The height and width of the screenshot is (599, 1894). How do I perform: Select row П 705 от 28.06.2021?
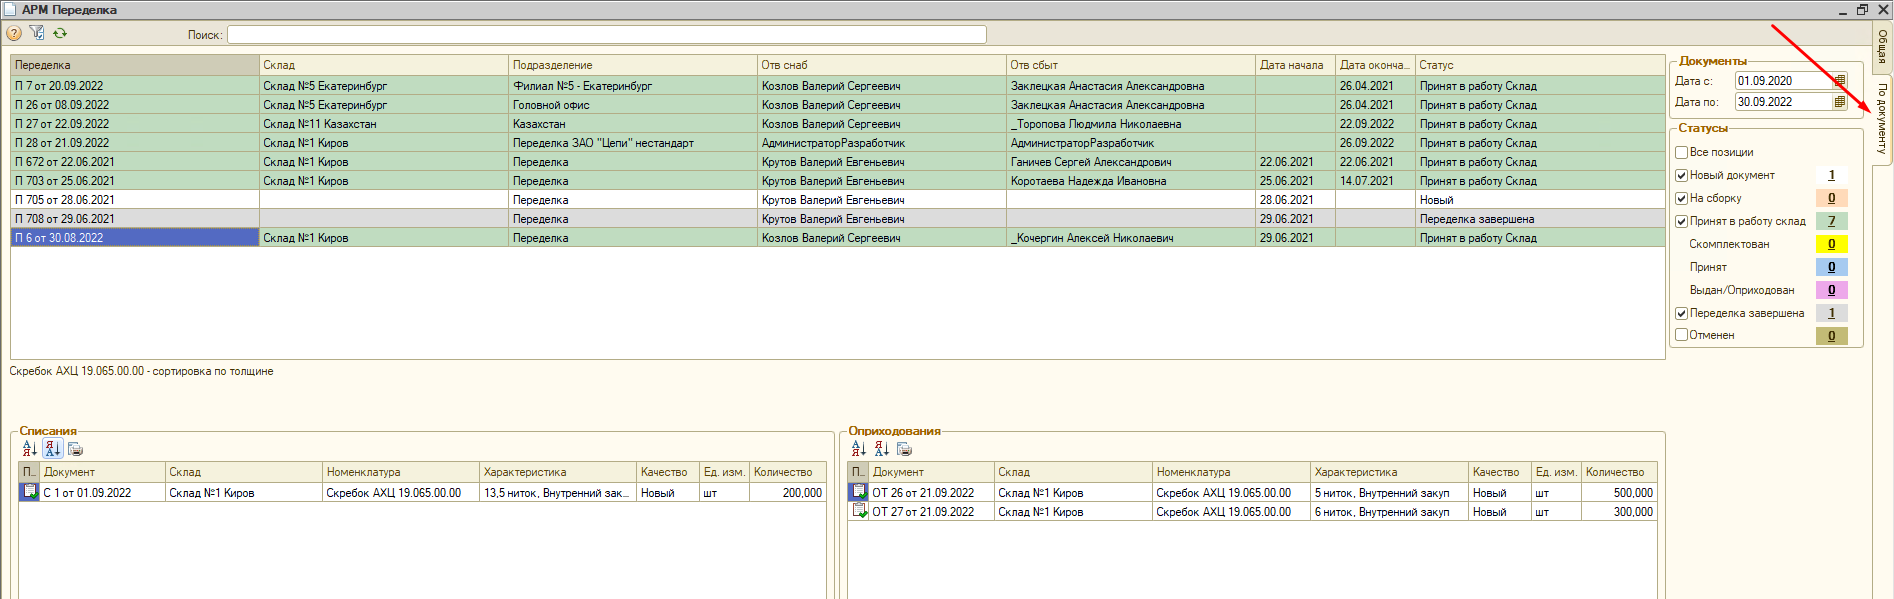point(838,200)
